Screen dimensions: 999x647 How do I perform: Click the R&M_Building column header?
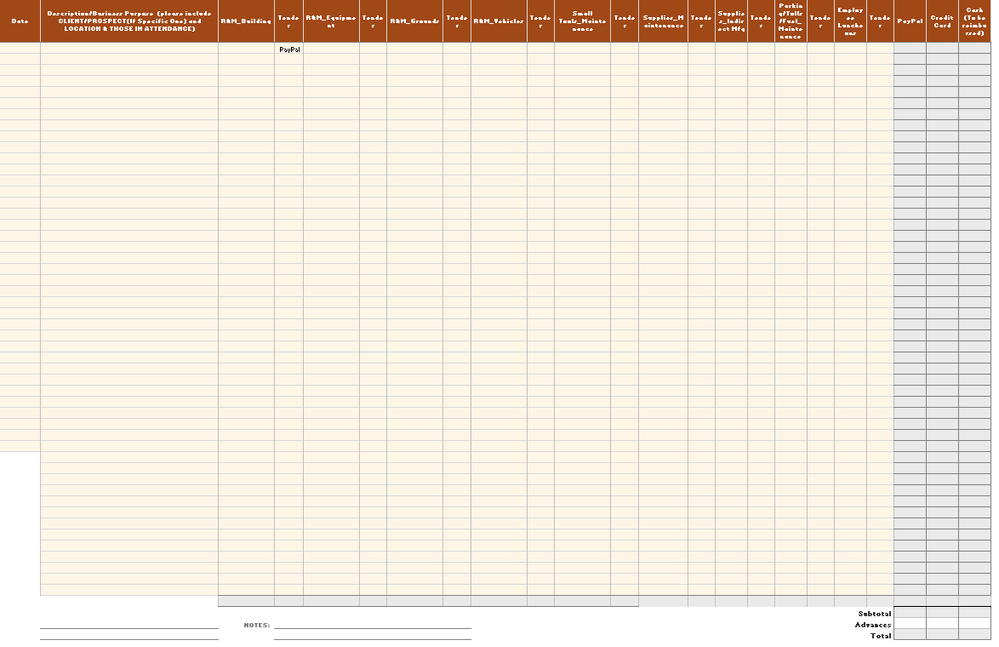coord(246,21)
